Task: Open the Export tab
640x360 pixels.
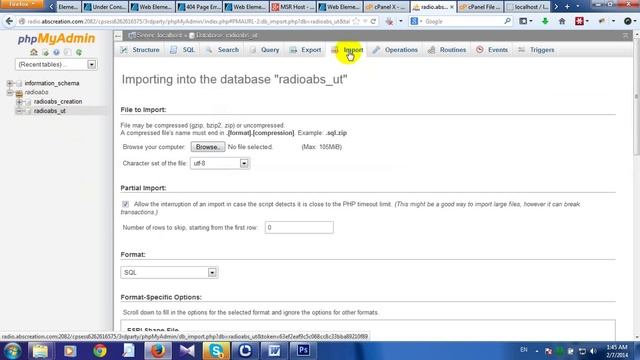Action: click(x=305, y=50)
